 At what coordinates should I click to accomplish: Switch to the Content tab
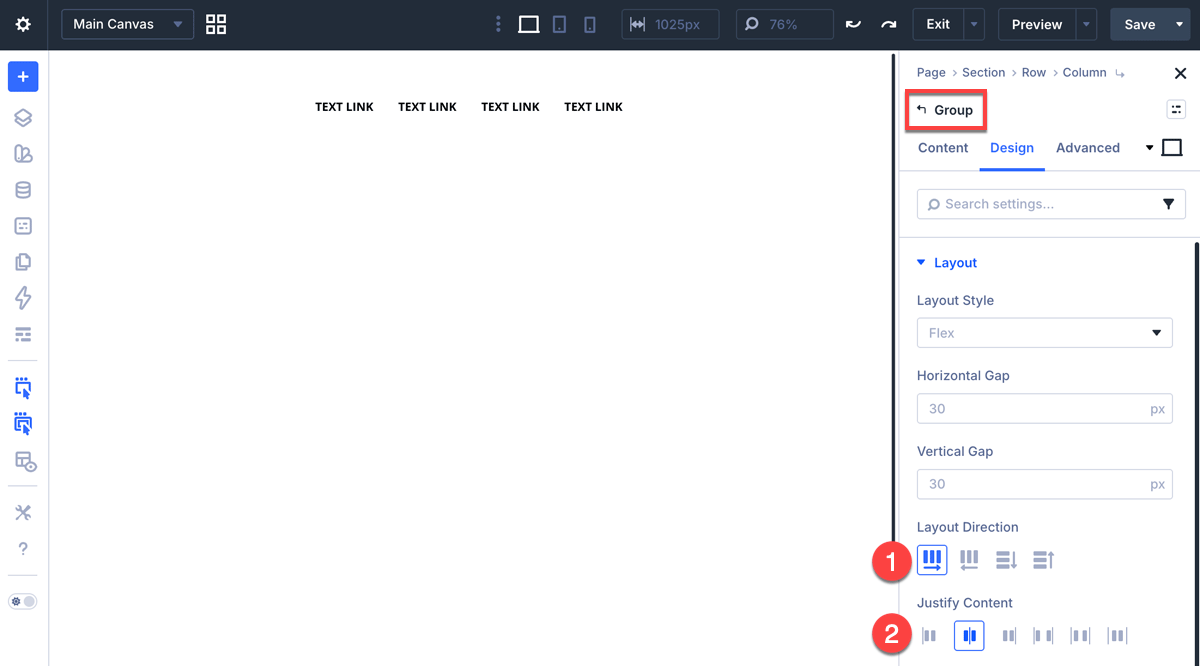pos(943,148)
